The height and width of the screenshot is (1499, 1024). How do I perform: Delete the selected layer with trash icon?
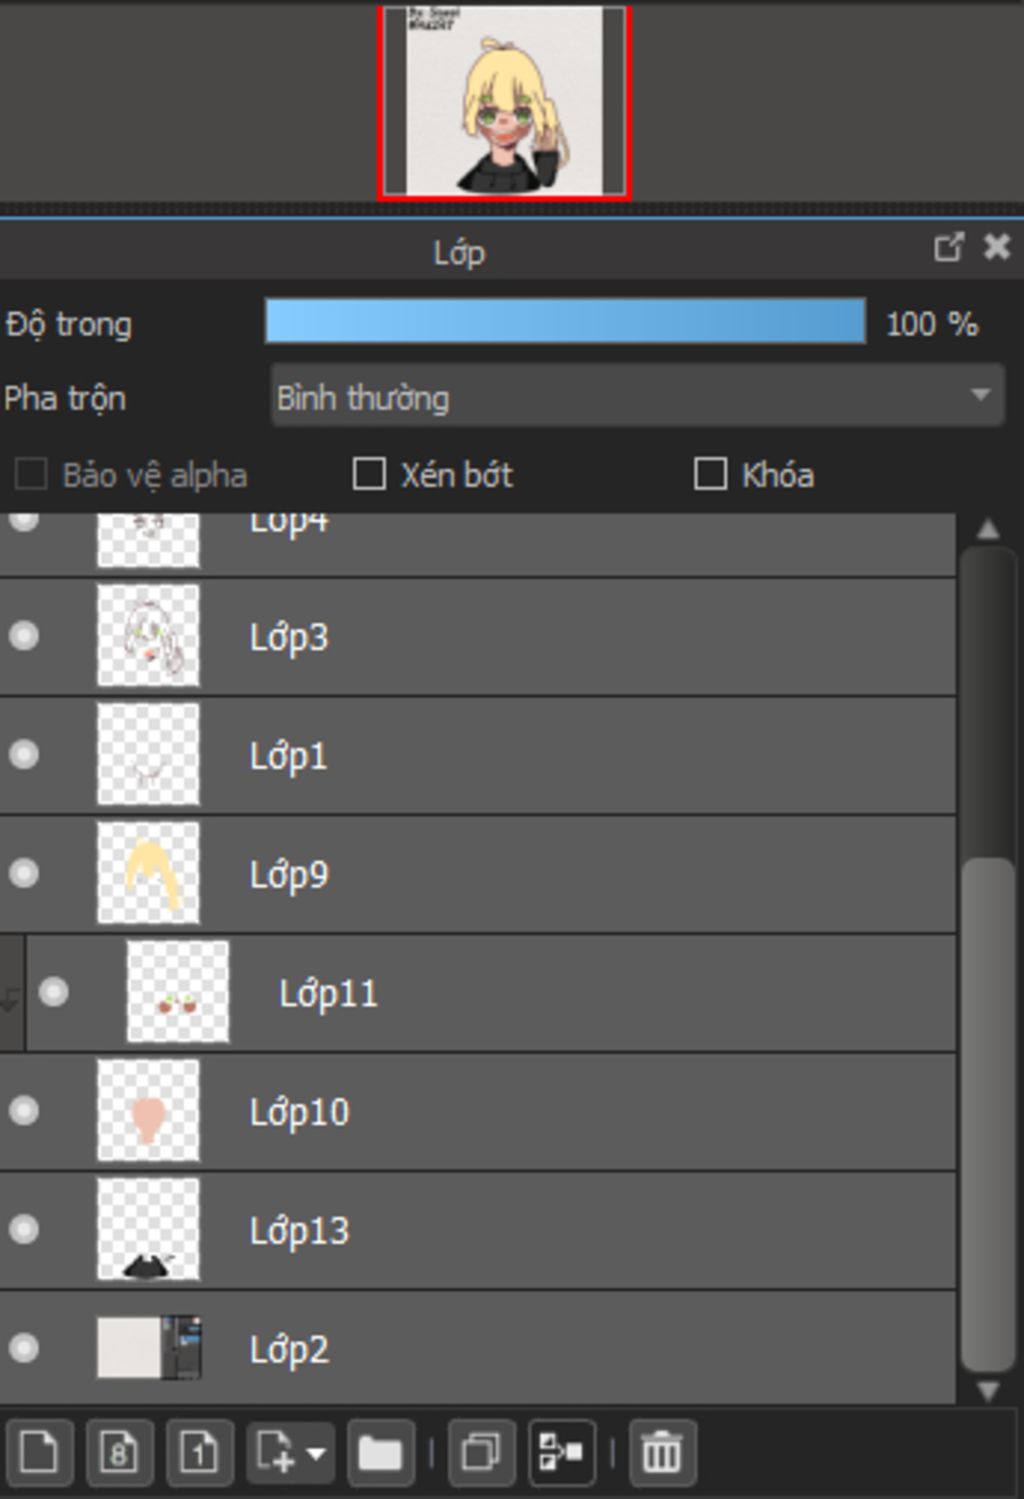(x=661, y=1451)
